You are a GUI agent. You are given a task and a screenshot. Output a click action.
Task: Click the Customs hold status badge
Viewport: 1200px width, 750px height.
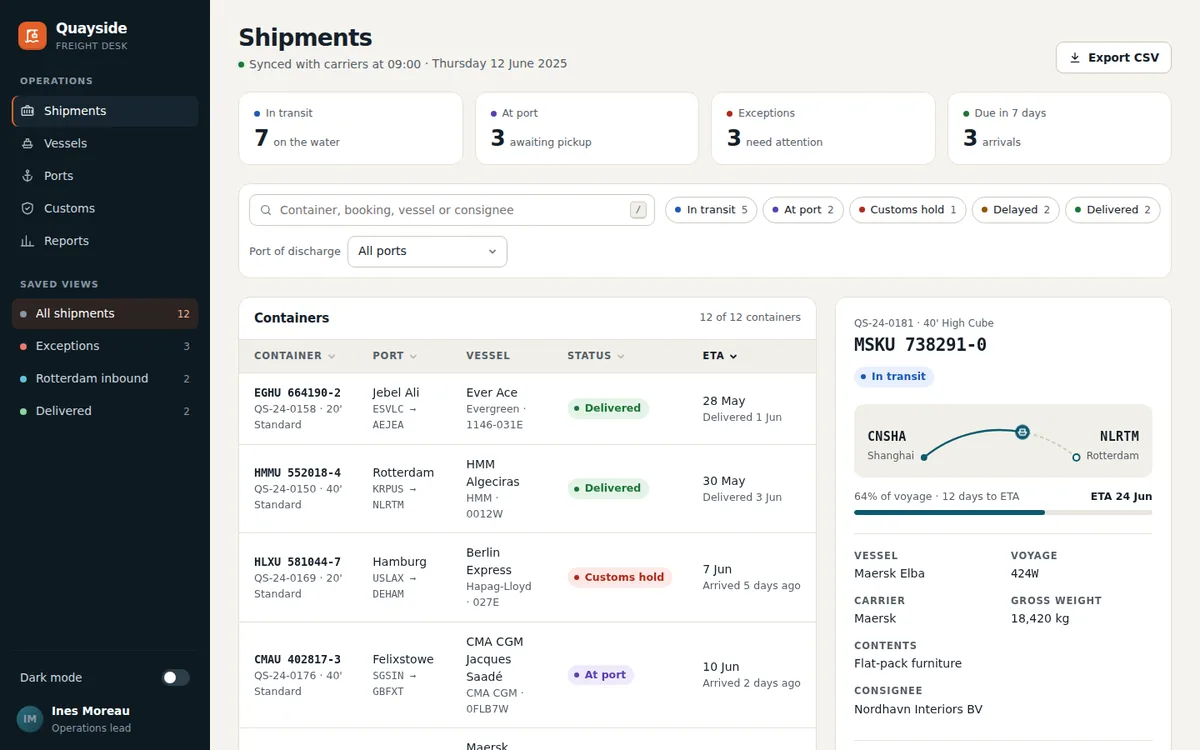(x=620, y=577)
